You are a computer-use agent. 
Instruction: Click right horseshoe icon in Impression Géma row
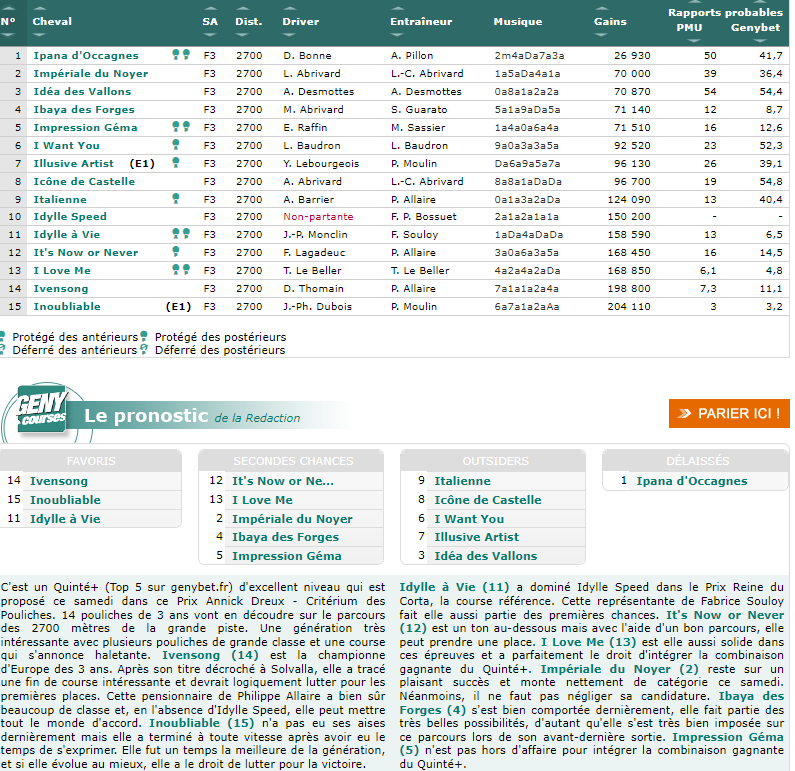coord(186,127)
